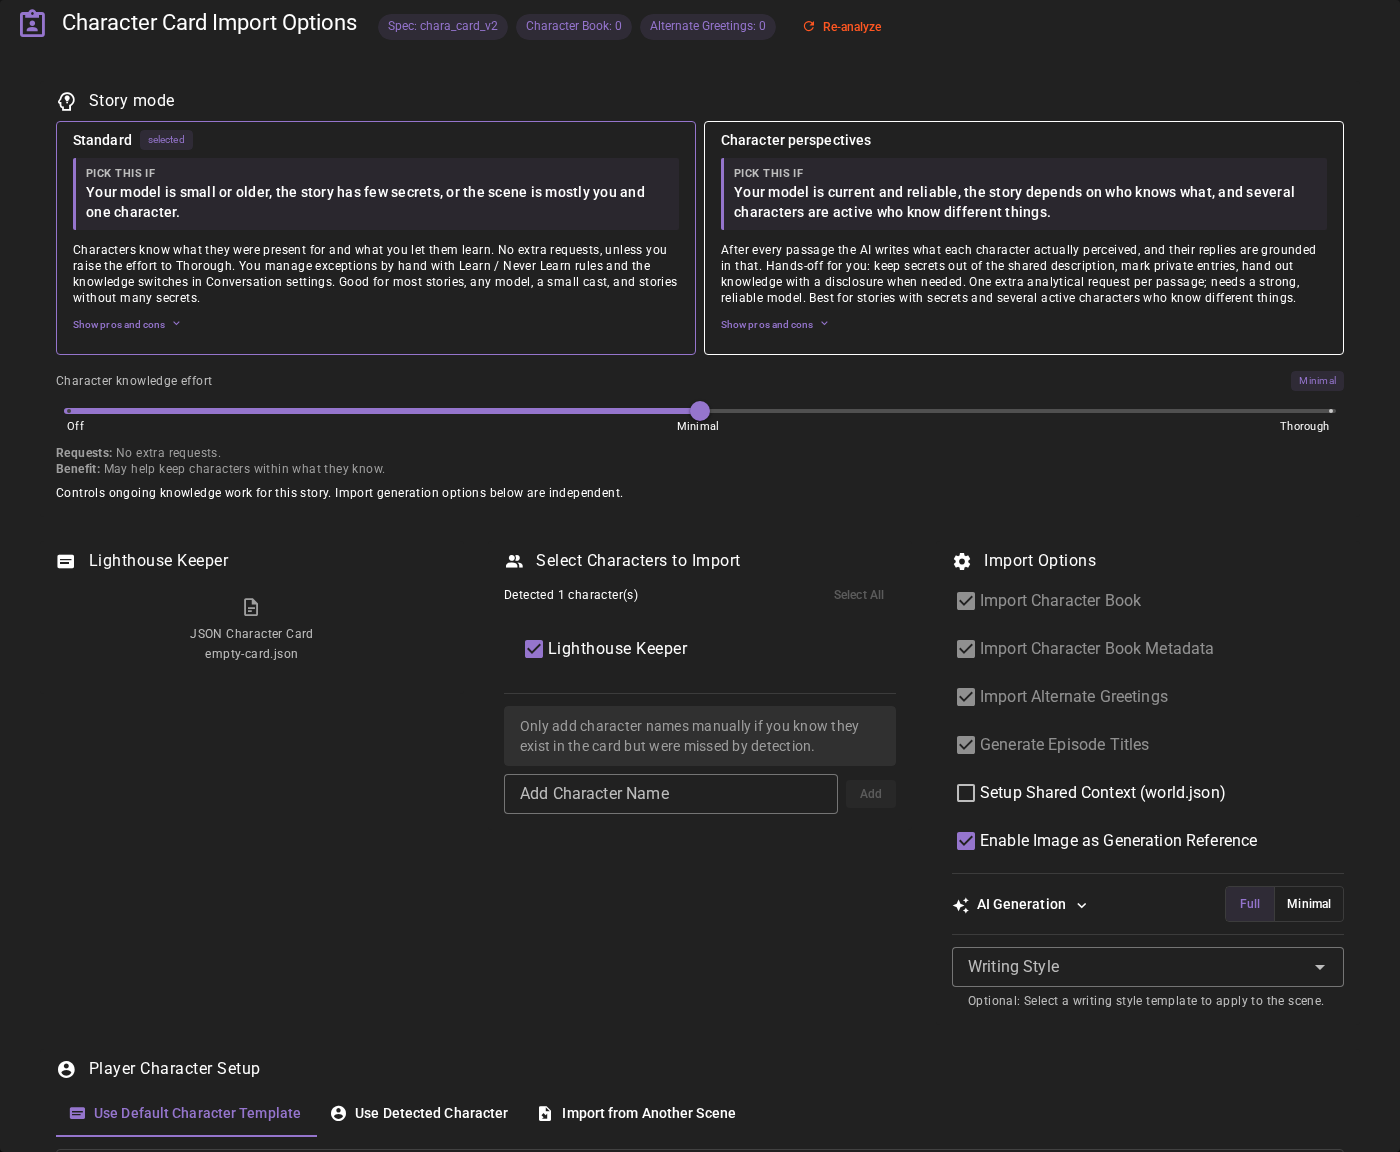
Task: Click the people icon beside Select Characters to Import
Action: (x=514, y=561)
